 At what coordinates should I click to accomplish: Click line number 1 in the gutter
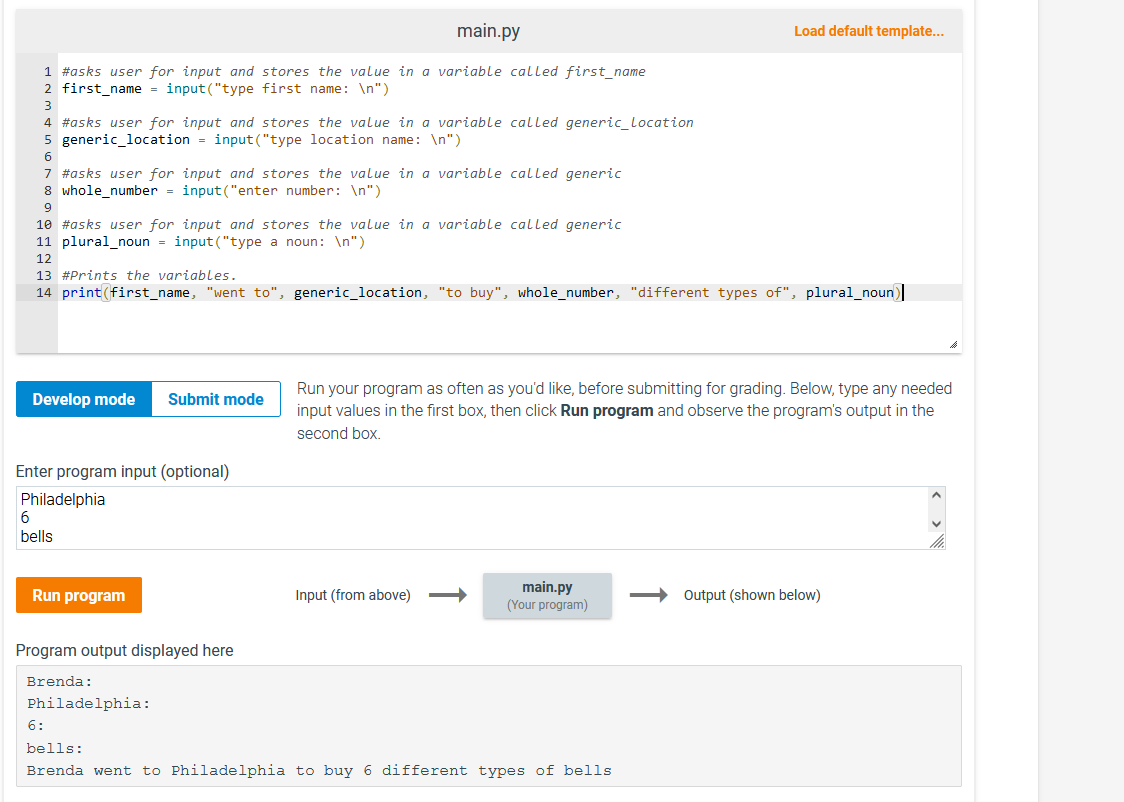coord(48,72)
